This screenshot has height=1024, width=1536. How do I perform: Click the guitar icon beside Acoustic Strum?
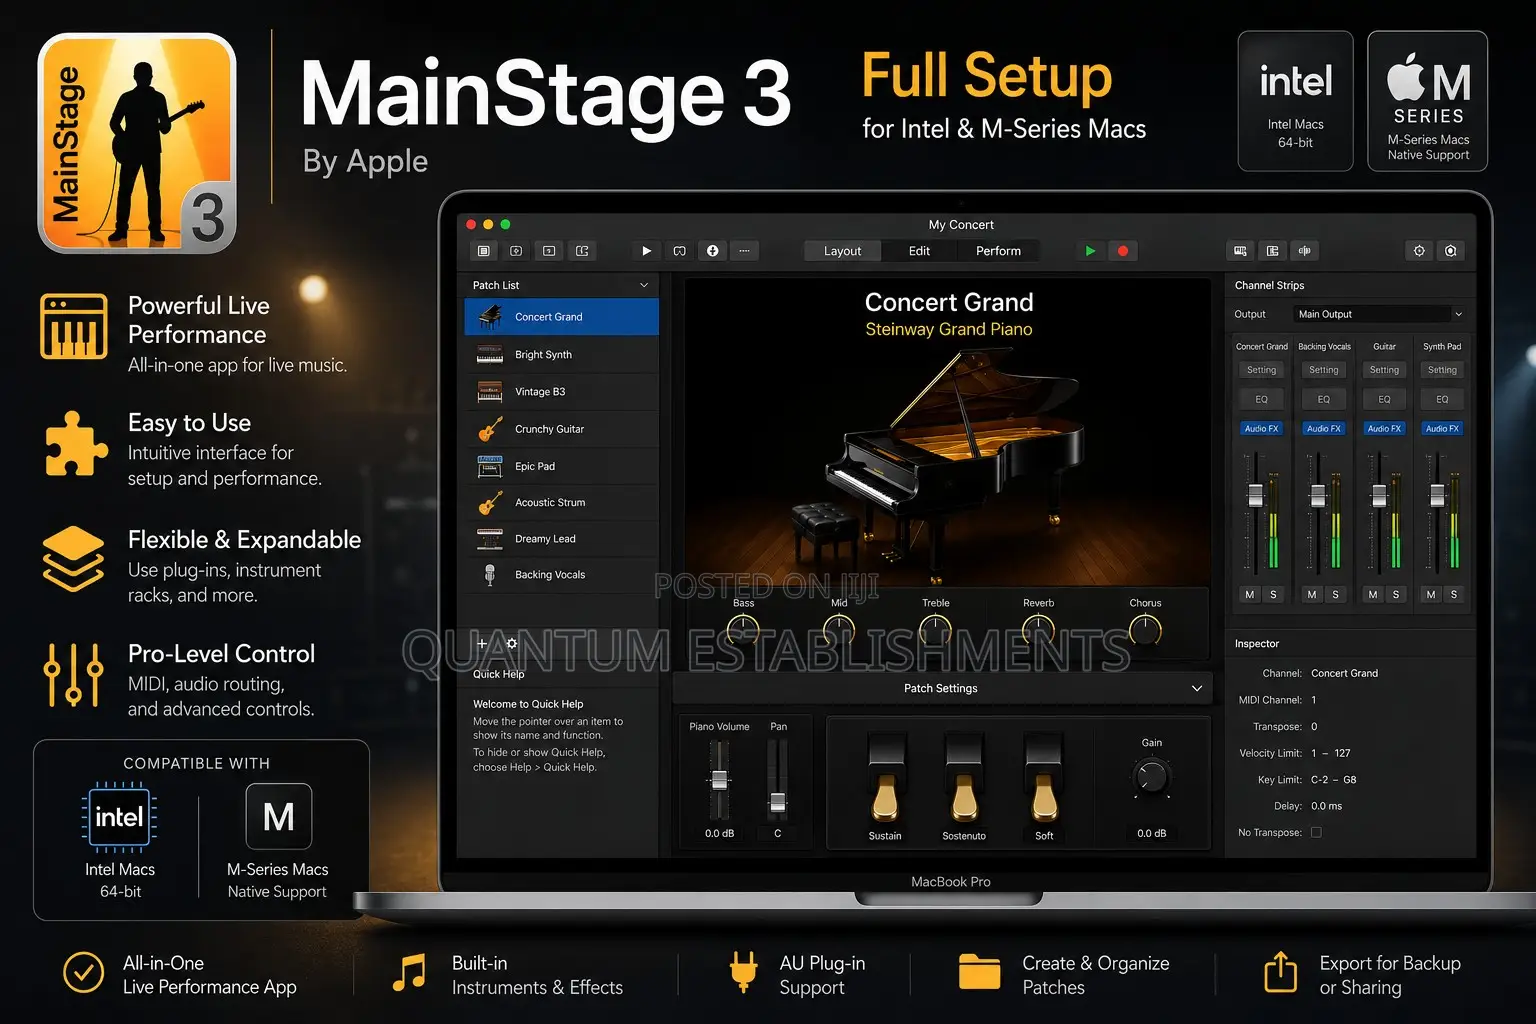coord(490,502)
